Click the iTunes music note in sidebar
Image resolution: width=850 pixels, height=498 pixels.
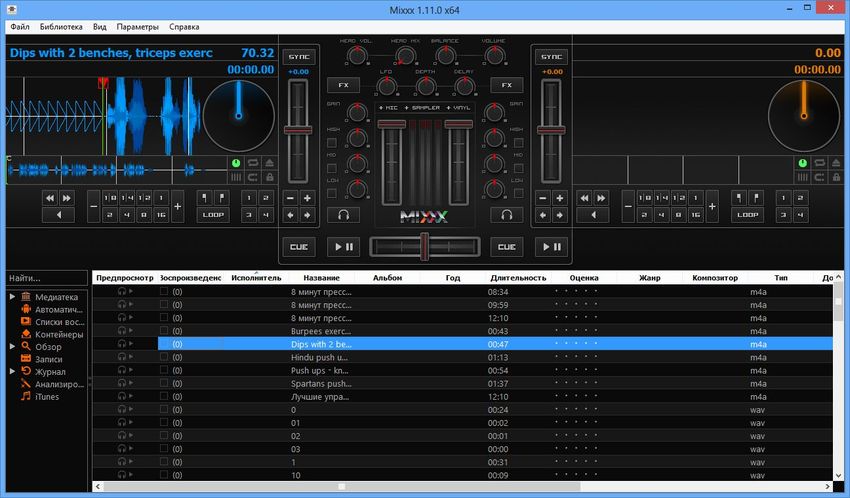coord(25,397)
